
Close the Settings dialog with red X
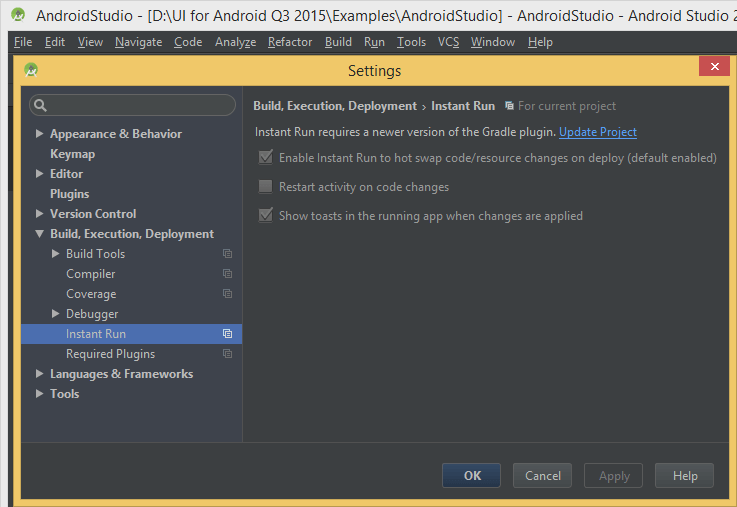[714, 66]
